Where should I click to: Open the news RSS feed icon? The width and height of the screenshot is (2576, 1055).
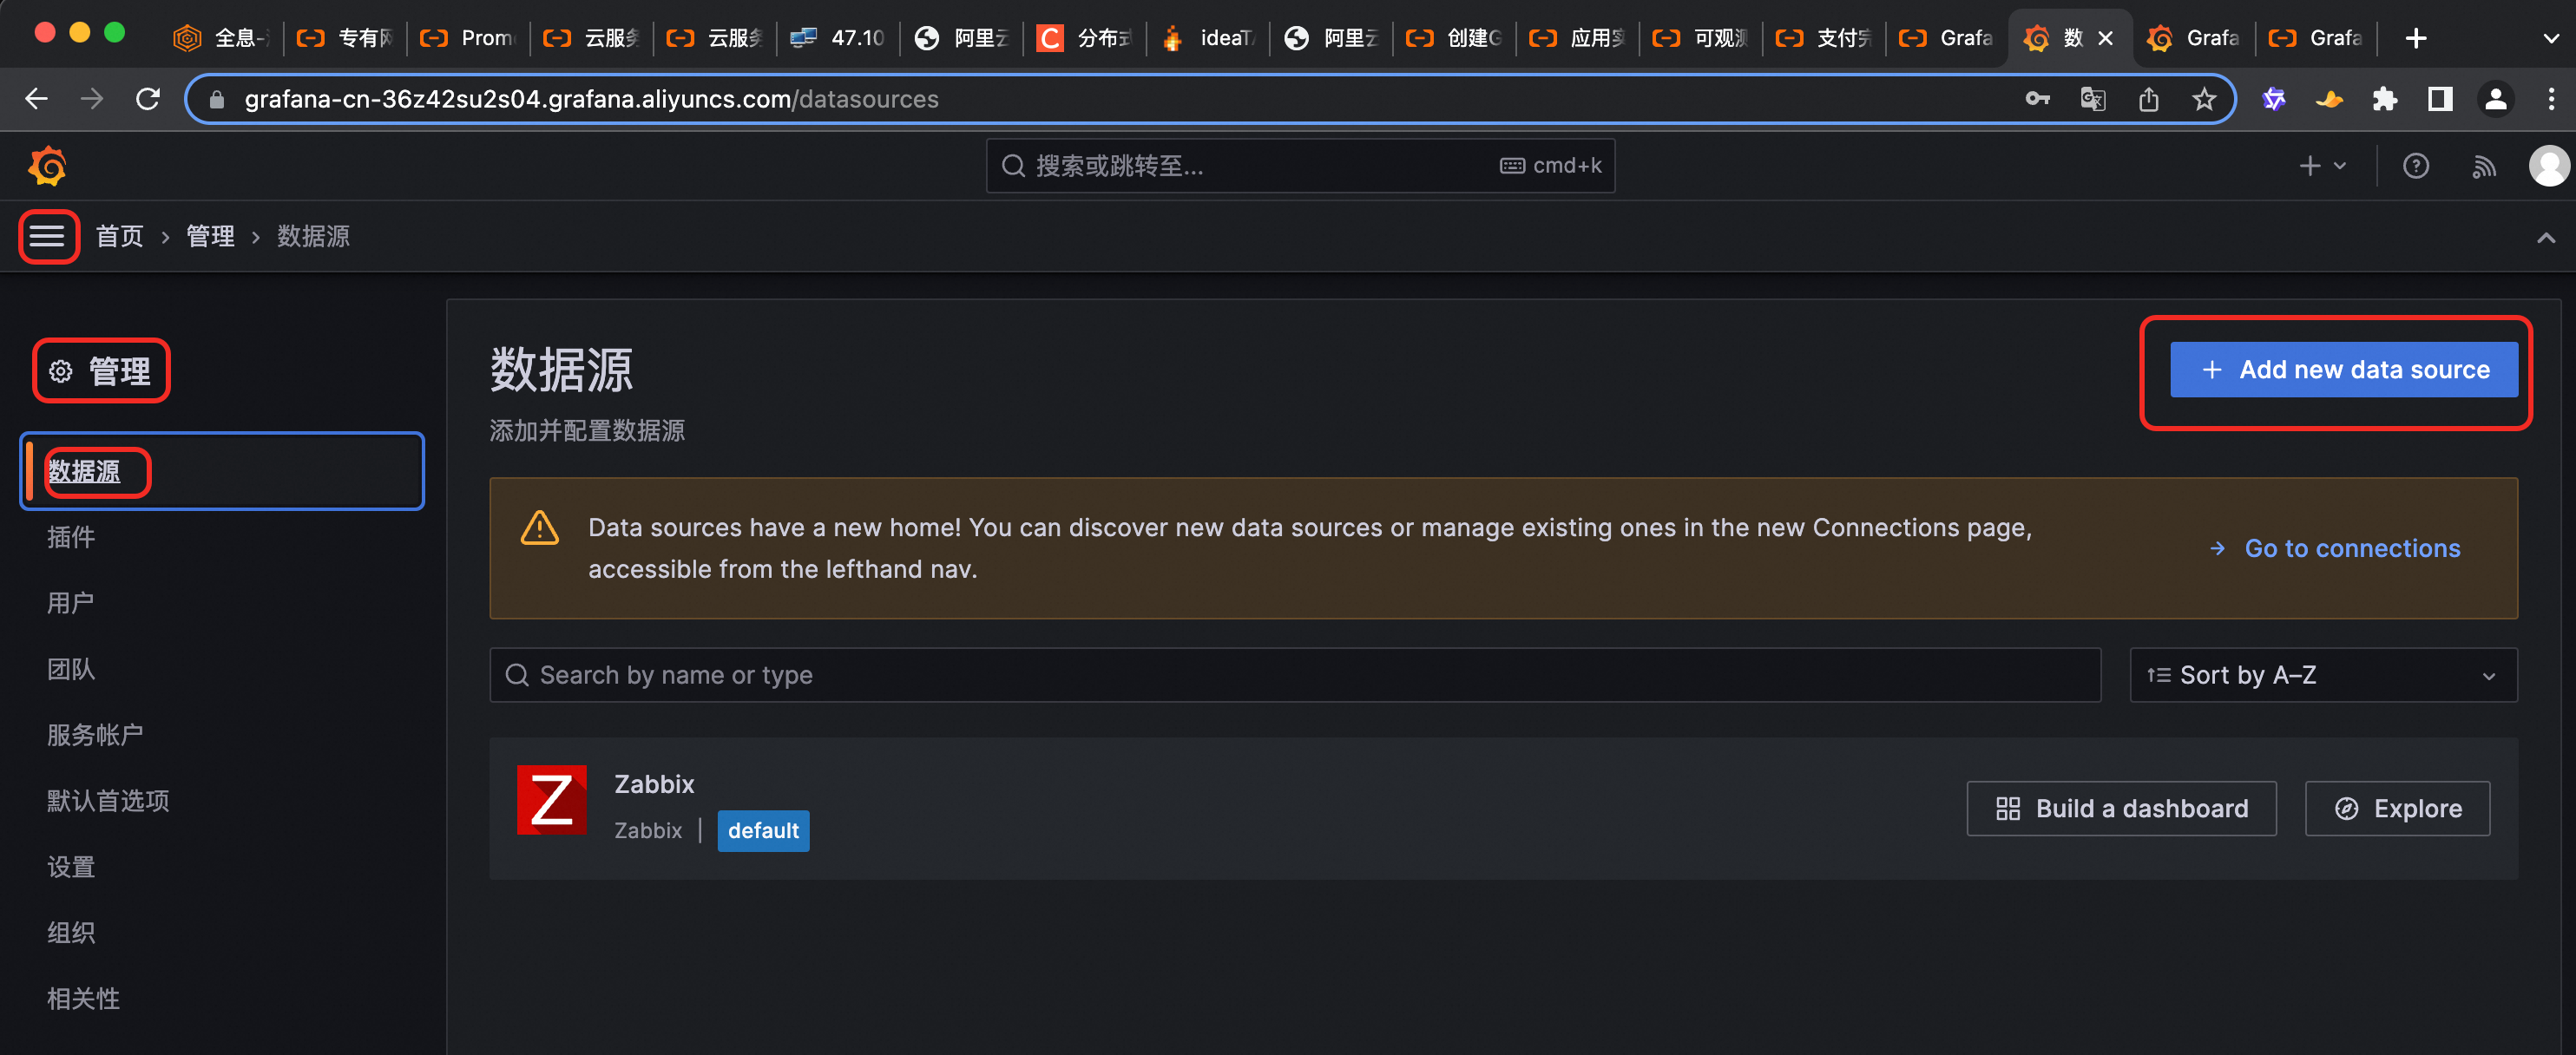tap(2484, 166)
